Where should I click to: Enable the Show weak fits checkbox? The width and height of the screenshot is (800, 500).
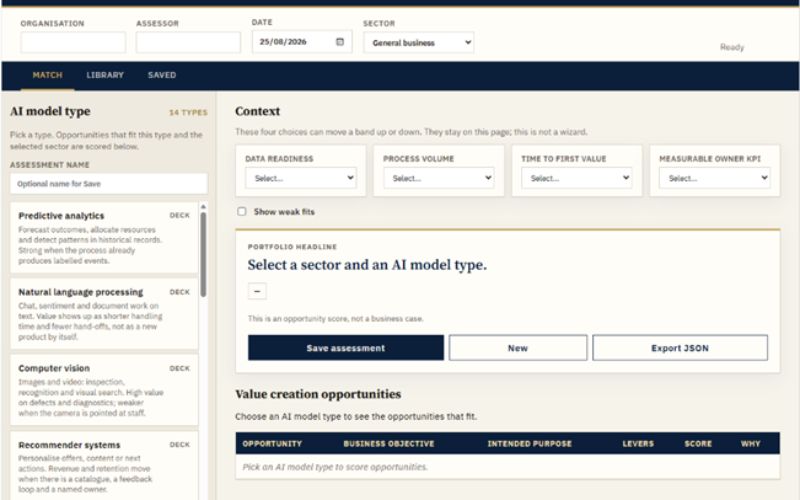[242, 211]
